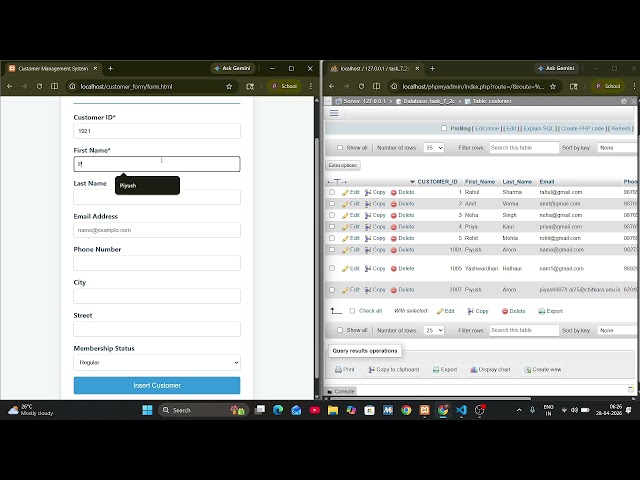Click Edit icon in Rahul row
The width and height of the screenshot is (640, 480).
pyautogui.click(x=345, y=192)
